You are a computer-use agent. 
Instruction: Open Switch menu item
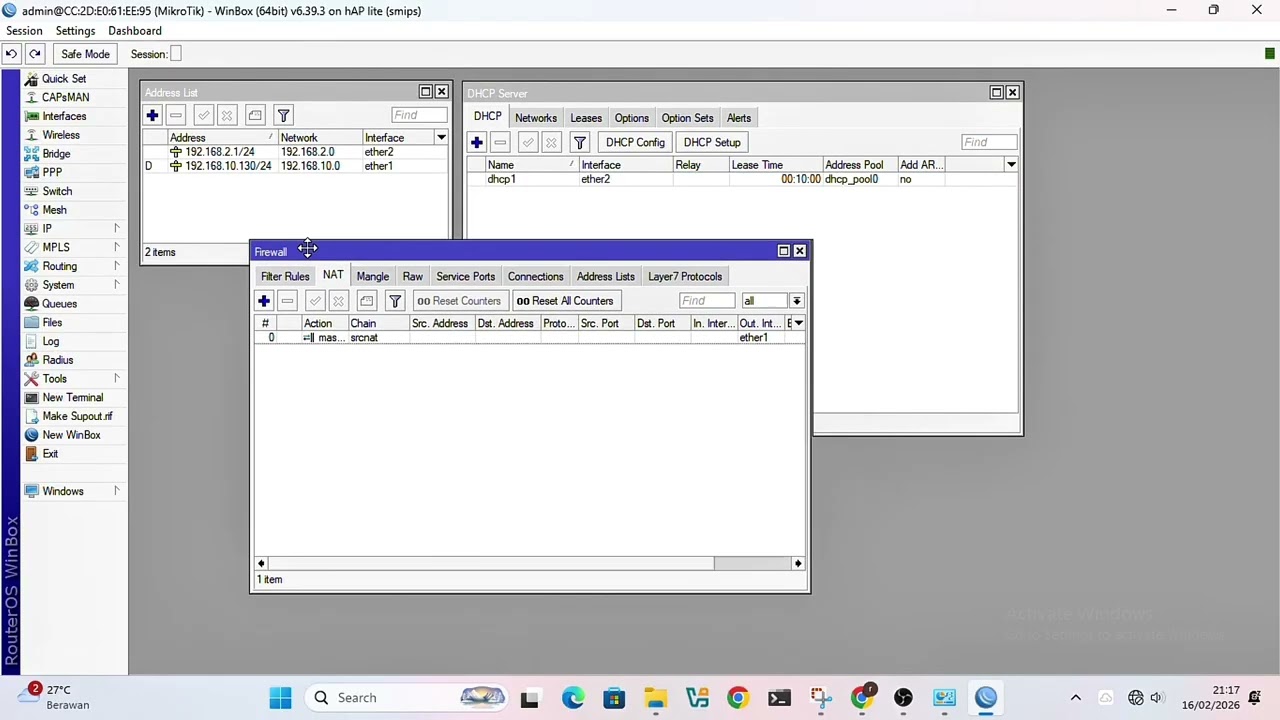pyautogui.click(x=57, y=191)
